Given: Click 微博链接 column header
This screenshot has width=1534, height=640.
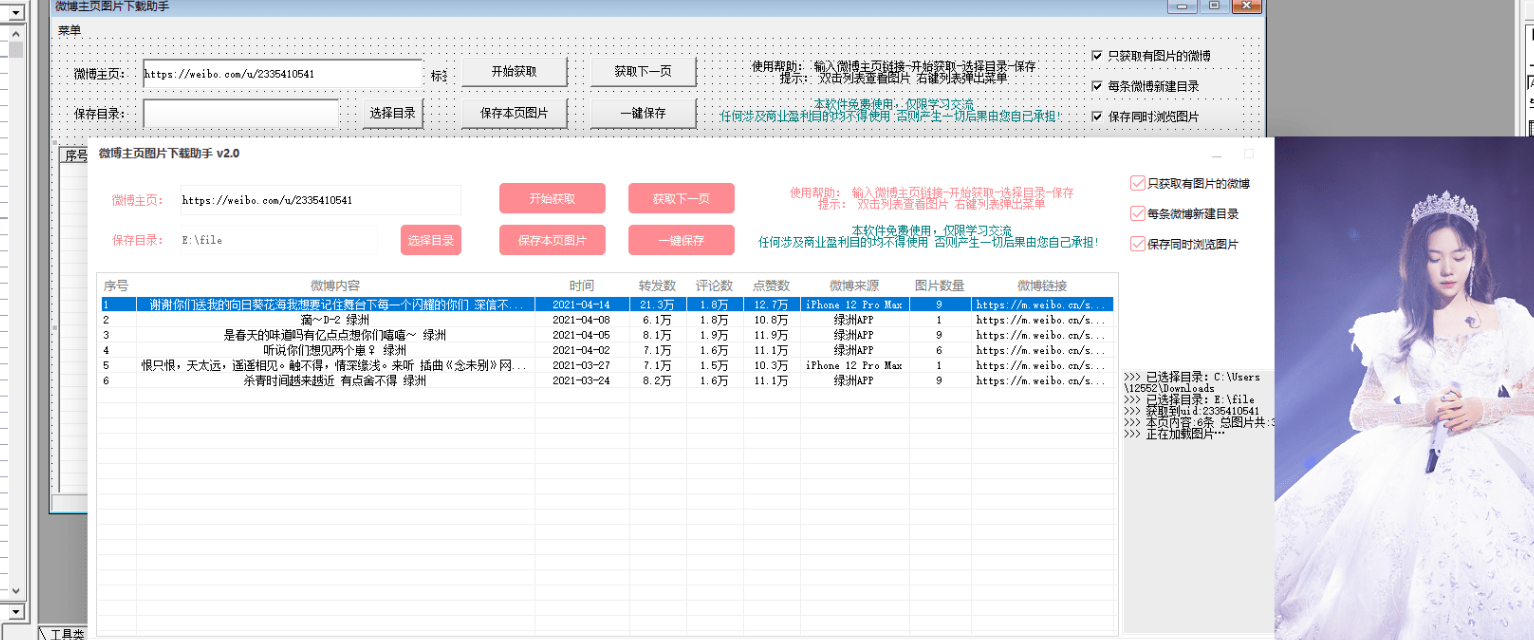Looking at the screenshot, I should [1042, 285].
